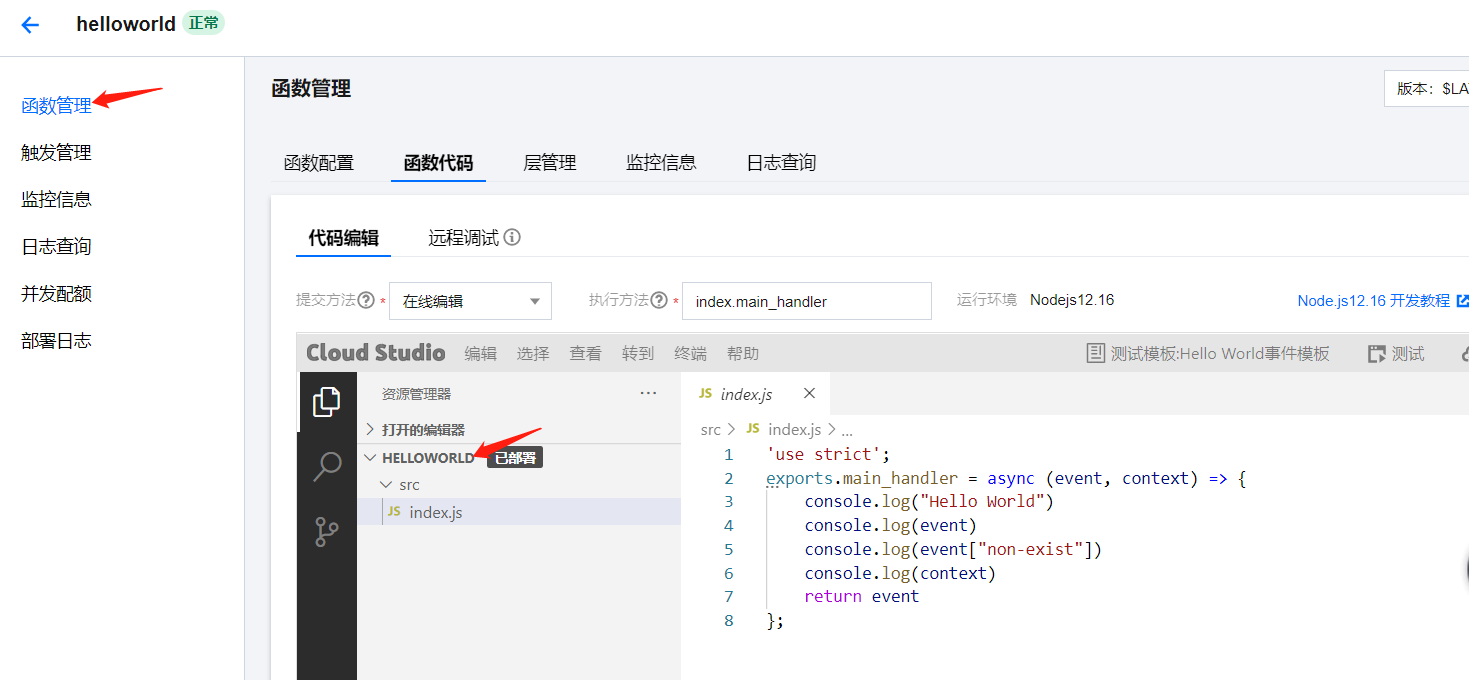Click the Nodejs12.16 runtime value
Image resolution: width=1469 pixels, height=680 pixels.
coord(1072,300)
